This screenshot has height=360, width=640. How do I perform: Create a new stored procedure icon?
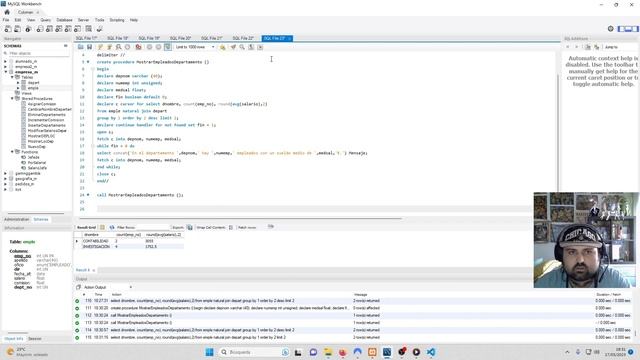pos(68,29)
